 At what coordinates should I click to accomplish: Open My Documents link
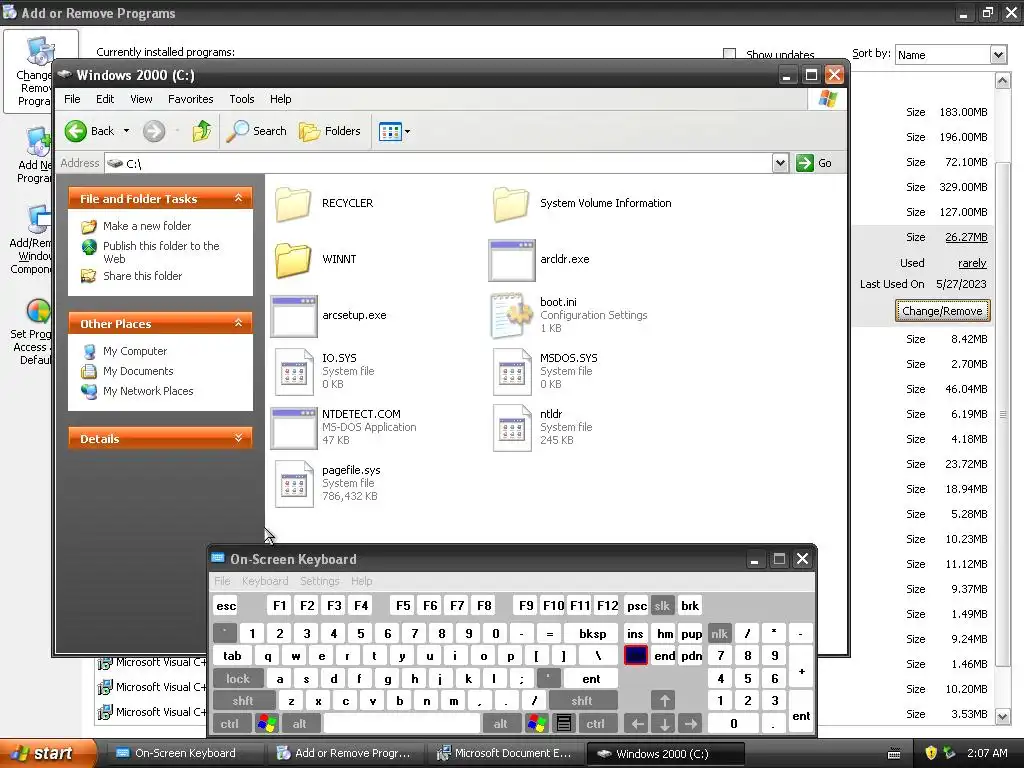pyautogui.click(x=138, y=371)
